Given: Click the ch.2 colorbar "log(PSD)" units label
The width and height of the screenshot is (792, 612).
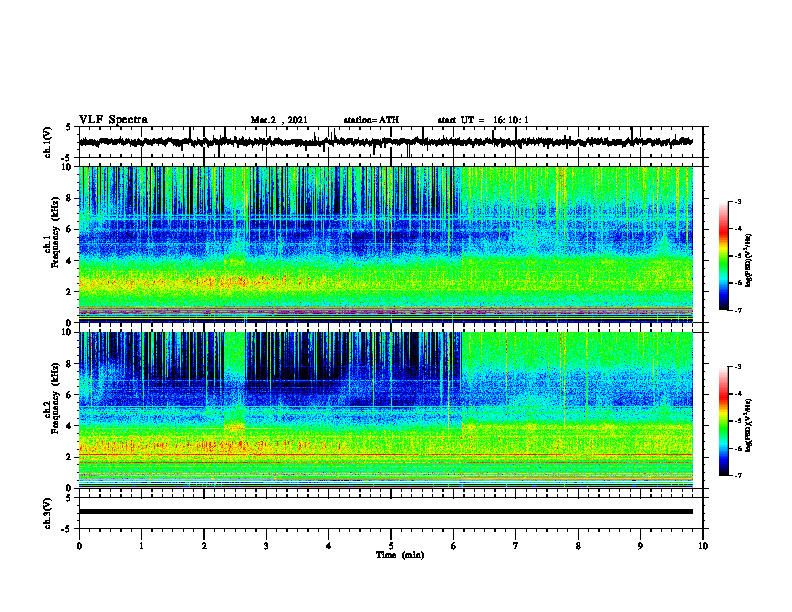Looking at the screenshot, I should coord(748,425).
